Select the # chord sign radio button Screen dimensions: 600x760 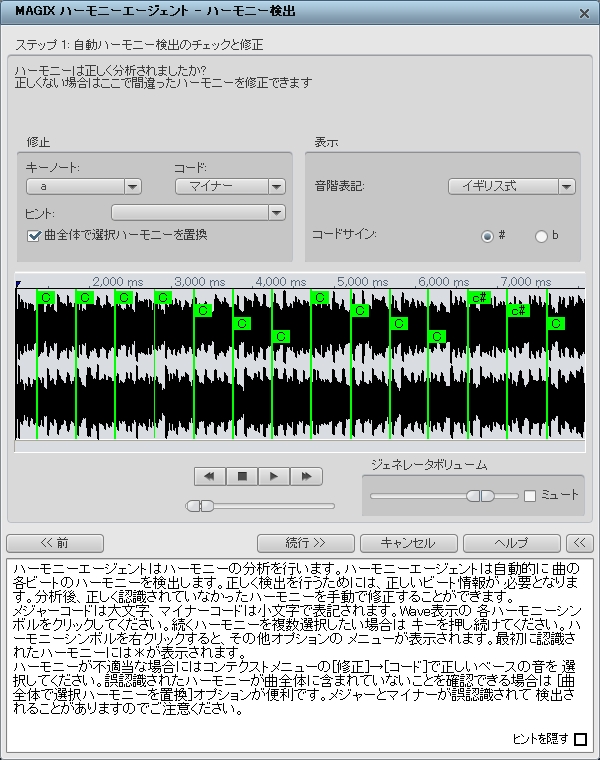pyautogui.click(x=487, y=236)
